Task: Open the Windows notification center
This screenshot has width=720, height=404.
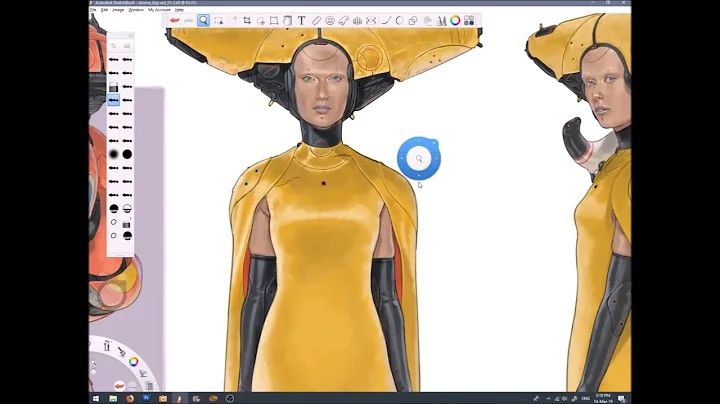Action: (622, 398)
